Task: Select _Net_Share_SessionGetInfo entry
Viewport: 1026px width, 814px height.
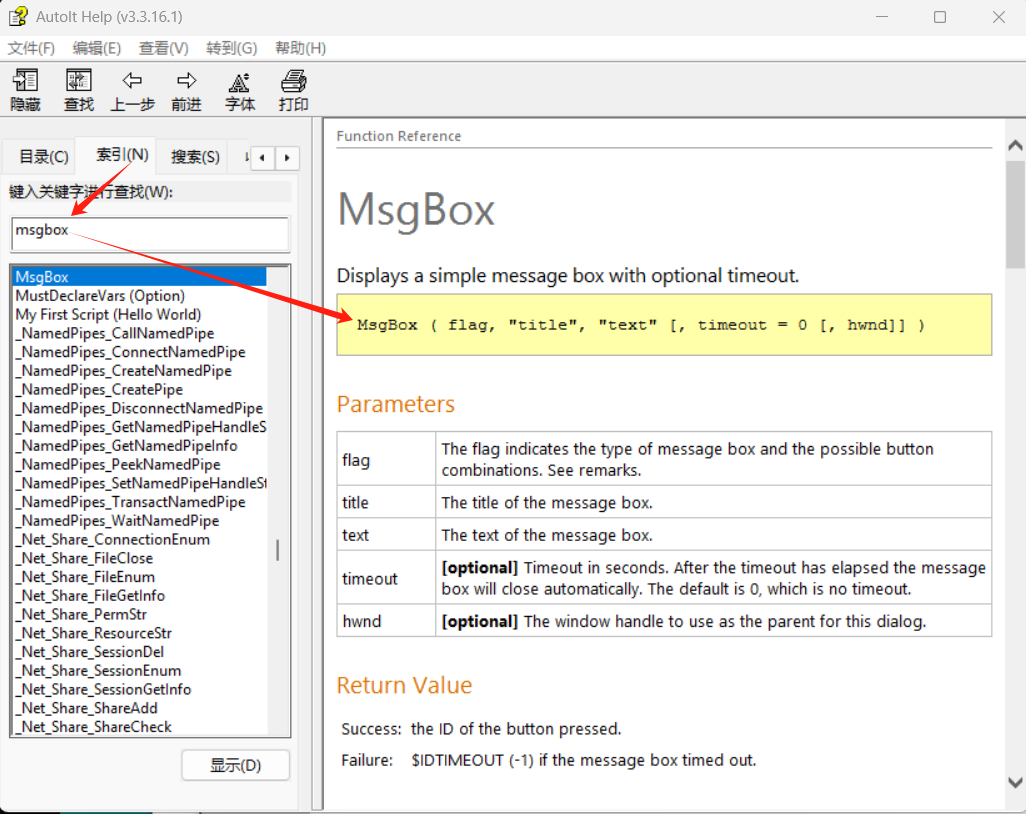Action: [x=103, y=690]
